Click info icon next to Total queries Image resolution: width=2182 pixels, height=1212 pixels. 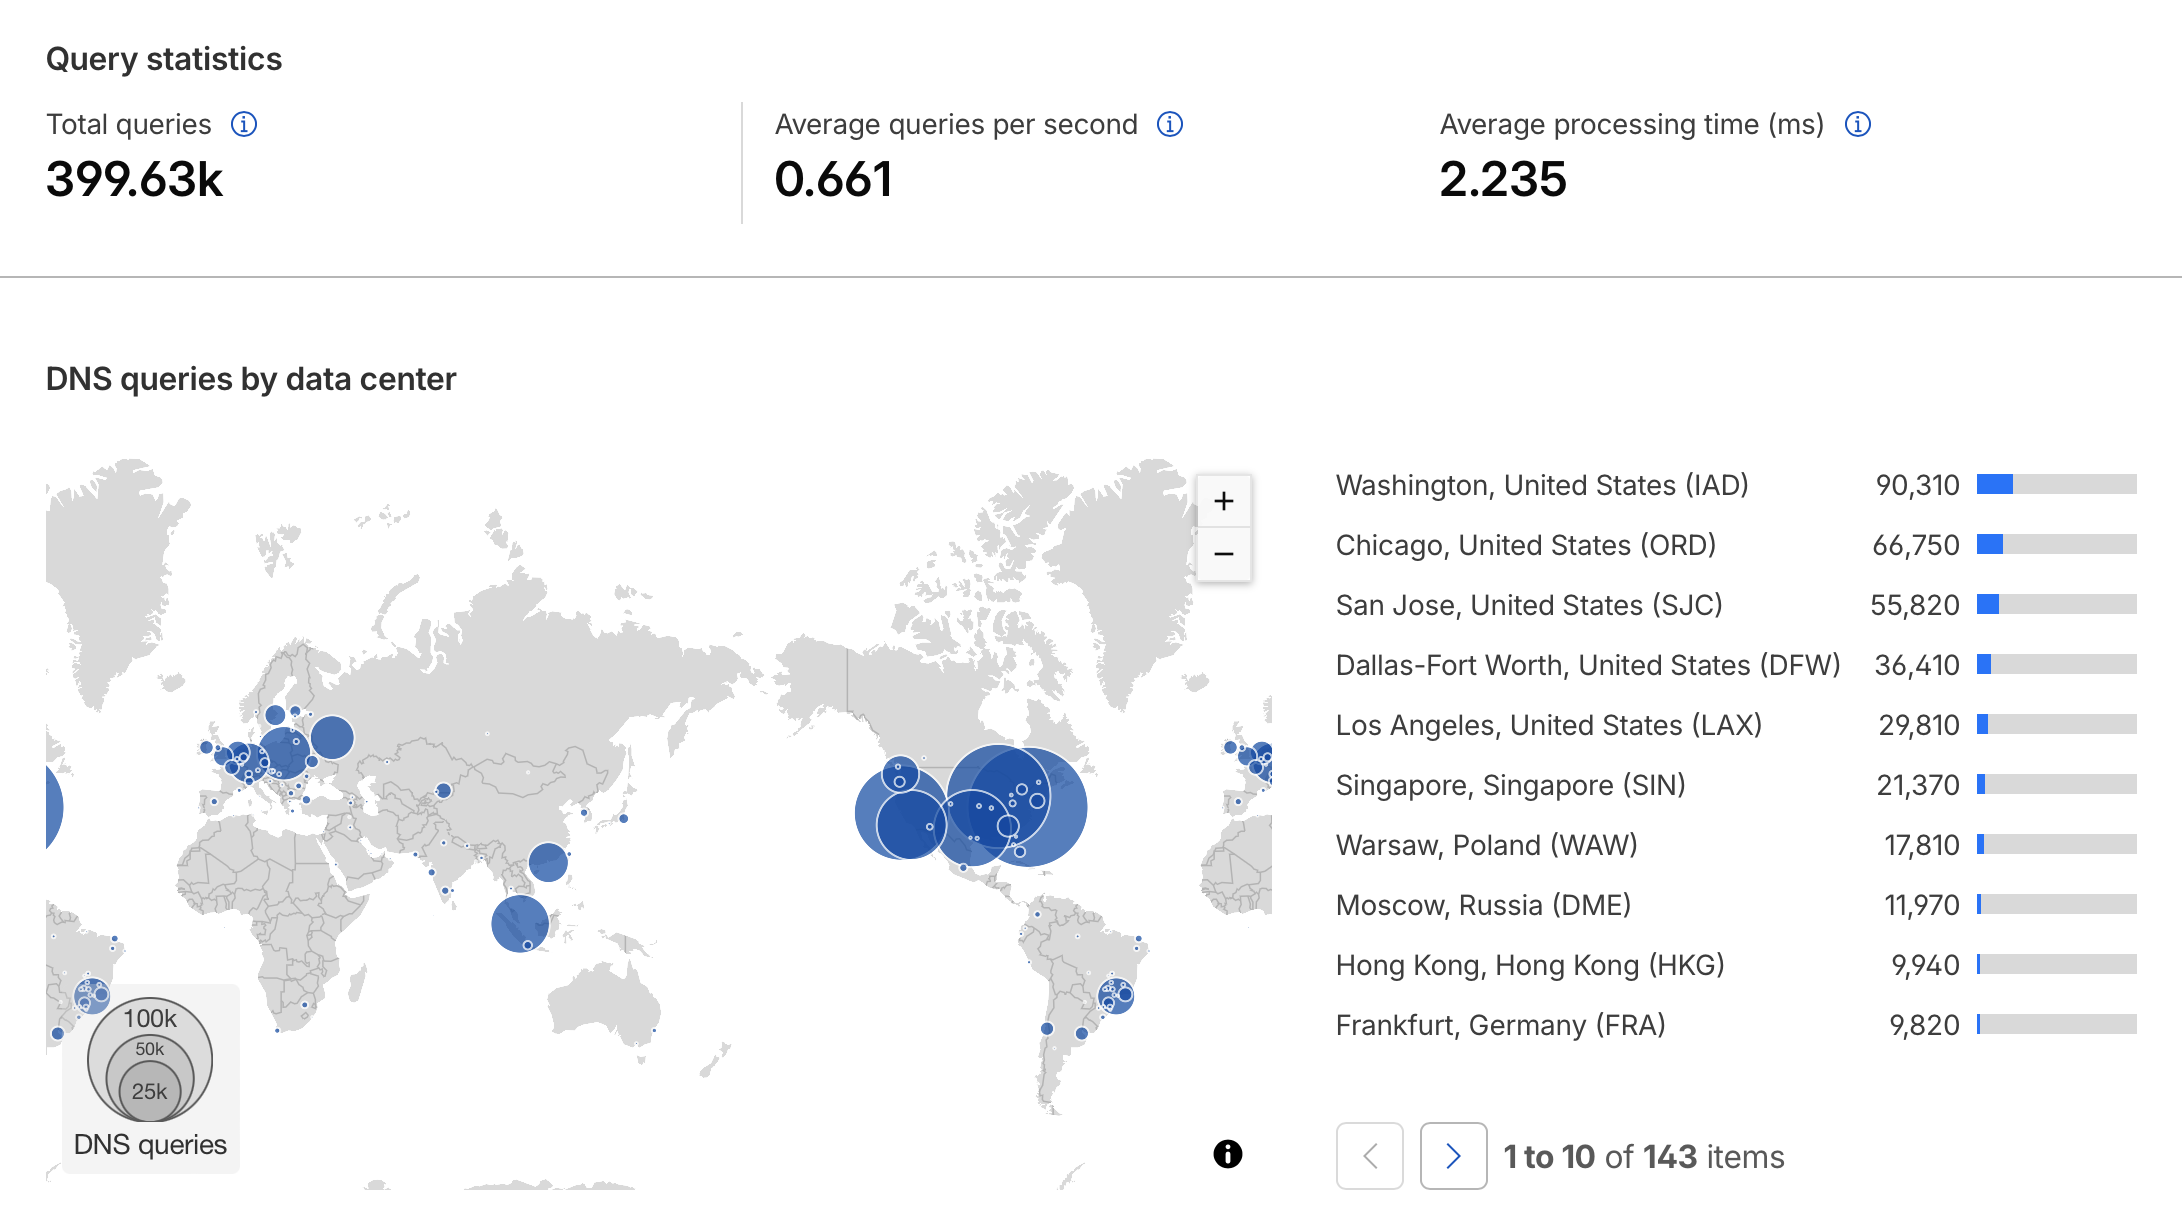click(x=244, y=124)
